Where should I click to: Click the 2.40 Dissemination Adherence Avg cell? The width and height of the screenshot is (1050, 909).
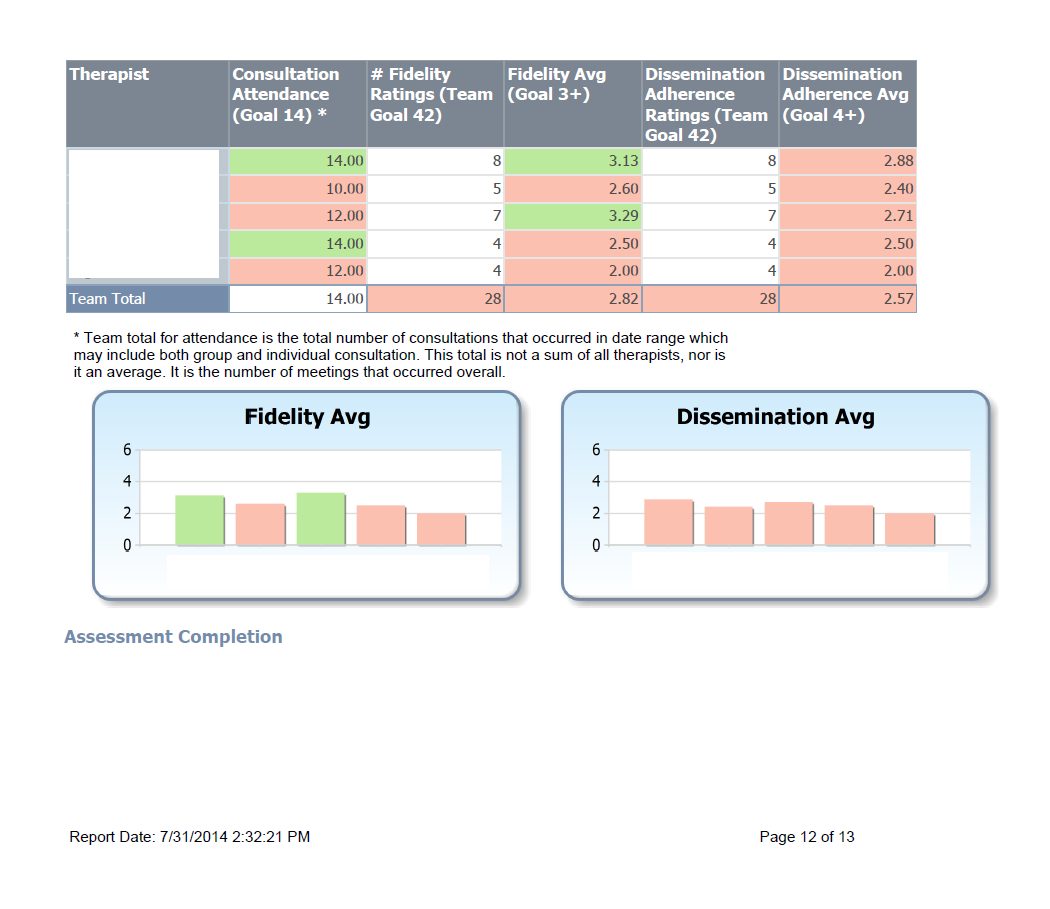848,189
